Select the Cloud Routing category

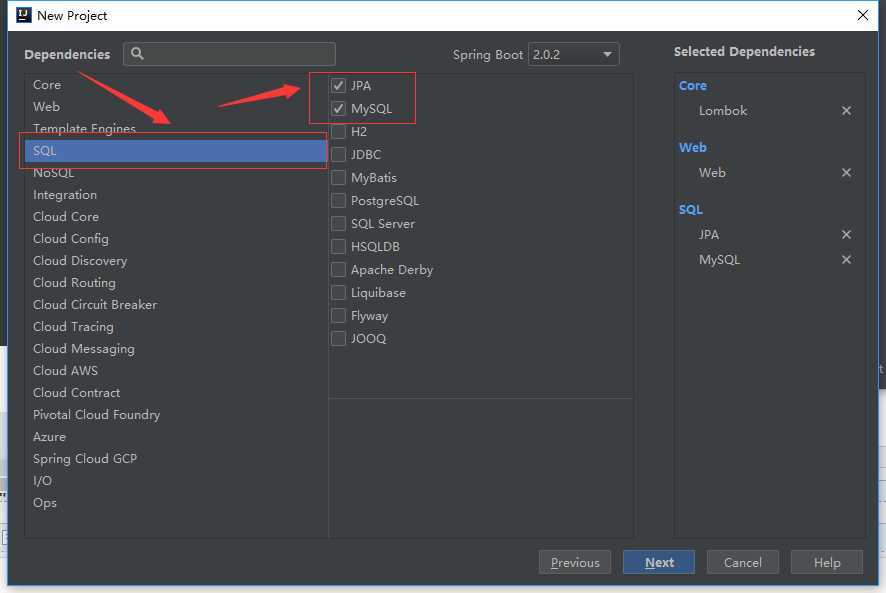(x=176, y=283)
